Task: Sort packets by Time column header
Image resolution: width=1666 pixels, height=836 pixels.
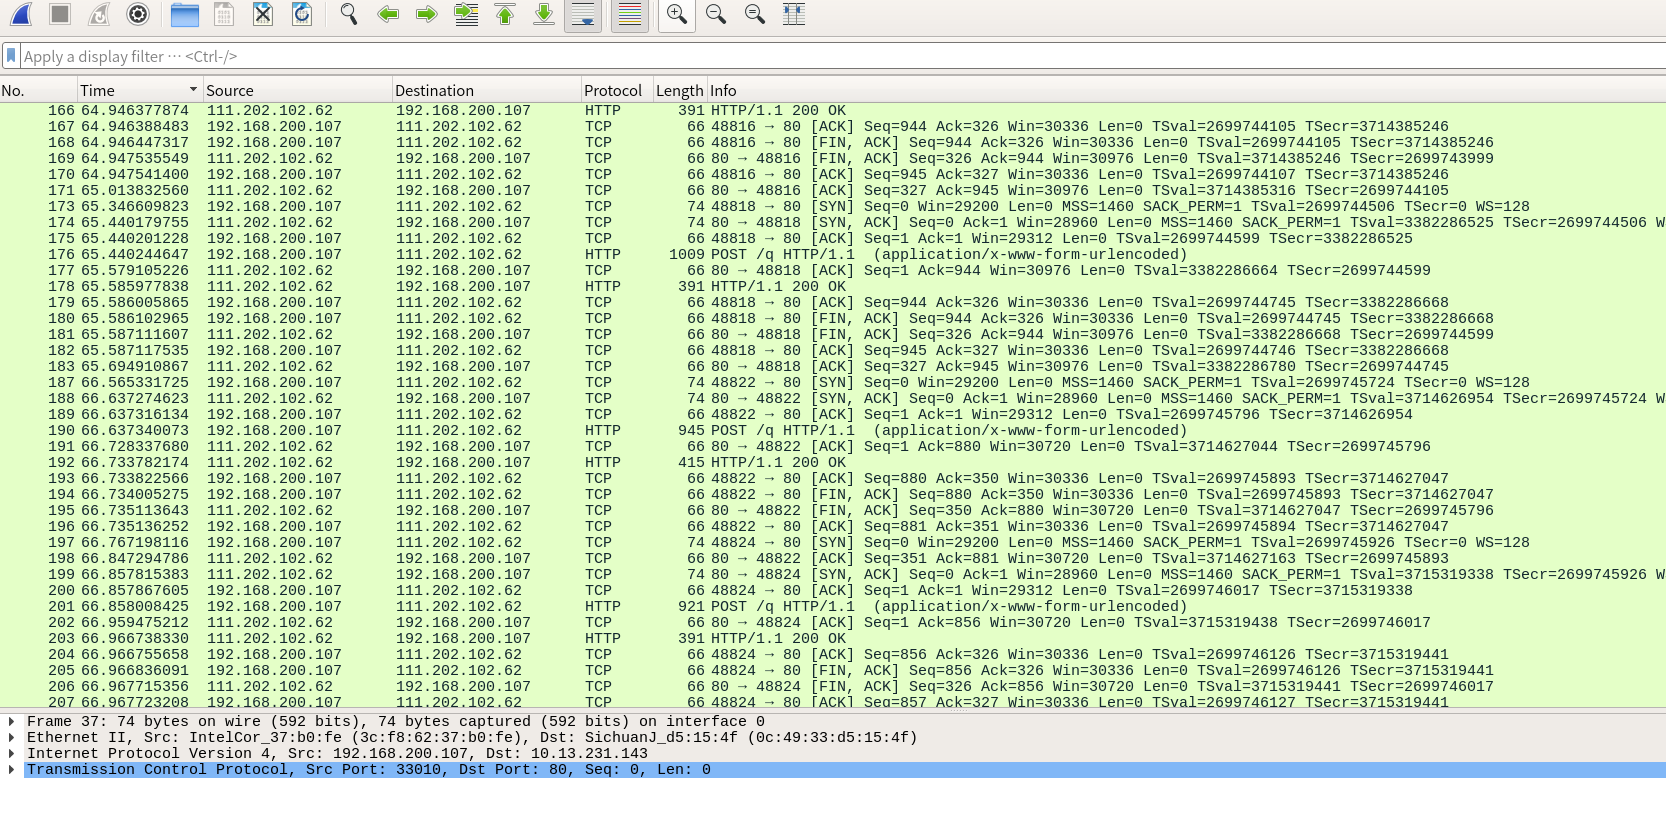Action: (140, 90)
